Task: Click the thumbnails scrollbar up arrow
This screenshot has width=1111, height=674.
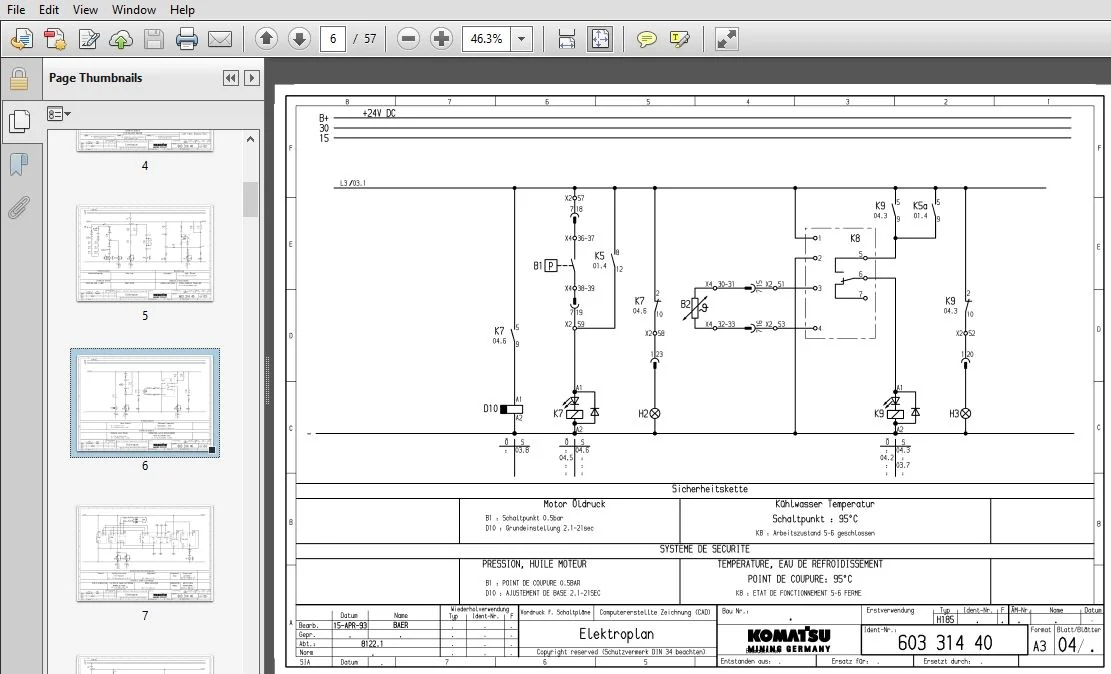Action: click(x=250, y=140)
